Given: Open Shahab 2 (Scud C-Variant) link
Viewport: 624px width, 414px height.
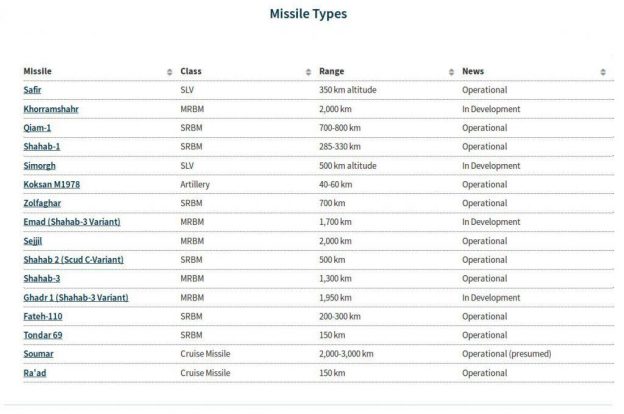Looking at the screenshot, I should (x=73, y=259).
